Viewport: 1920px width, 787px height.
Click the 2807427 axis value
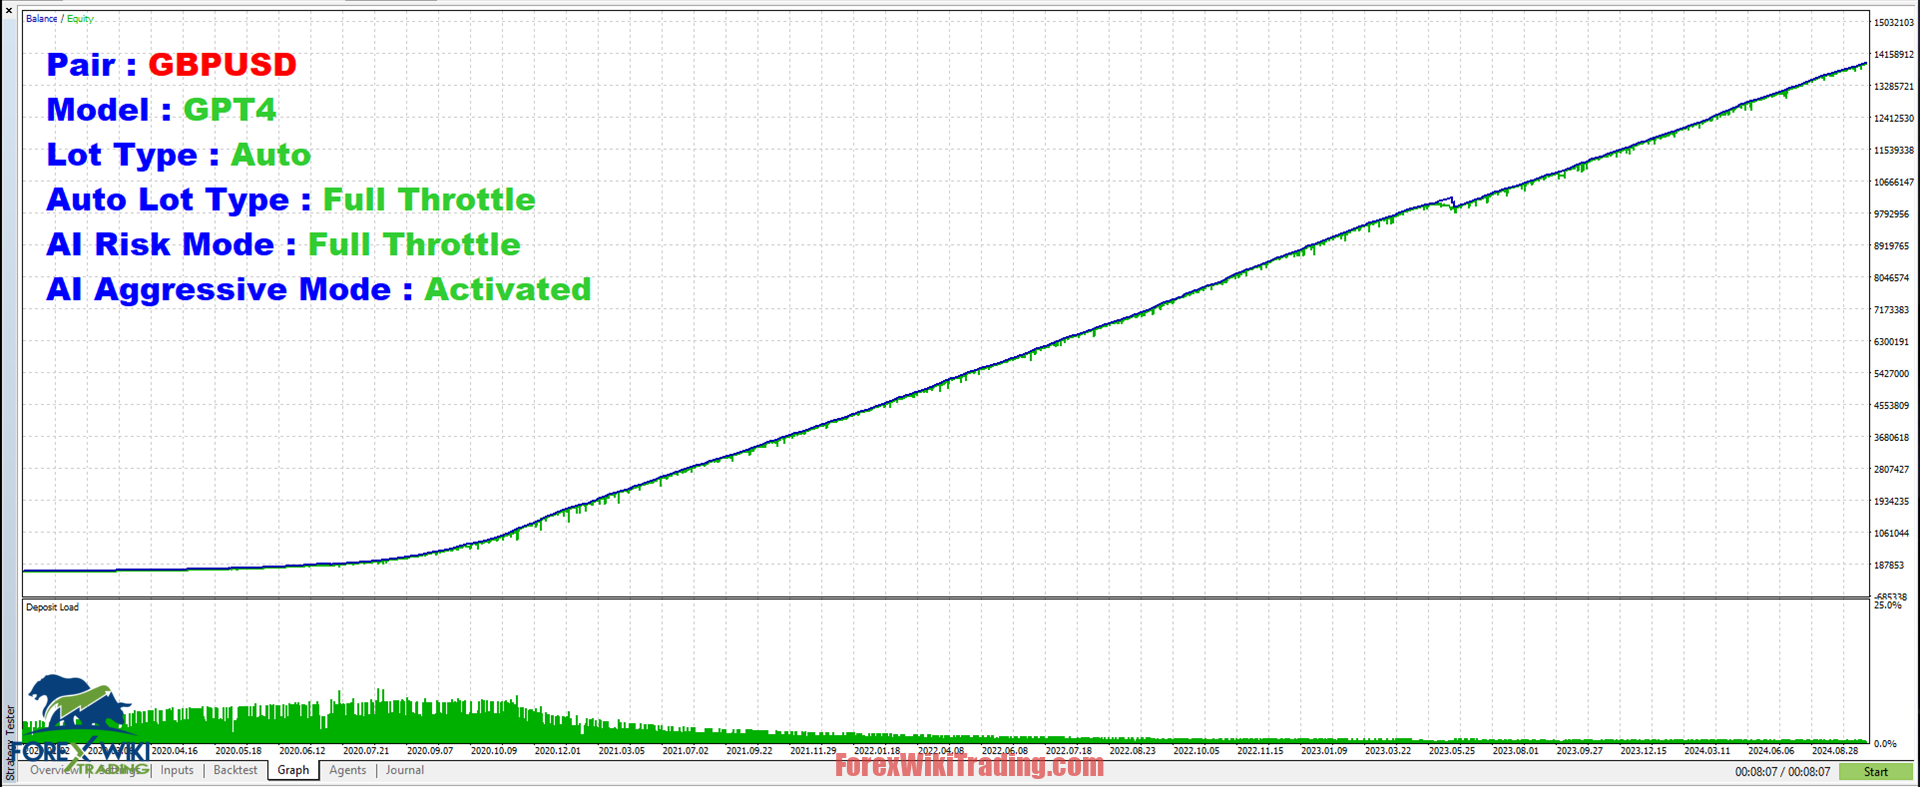1891,470
